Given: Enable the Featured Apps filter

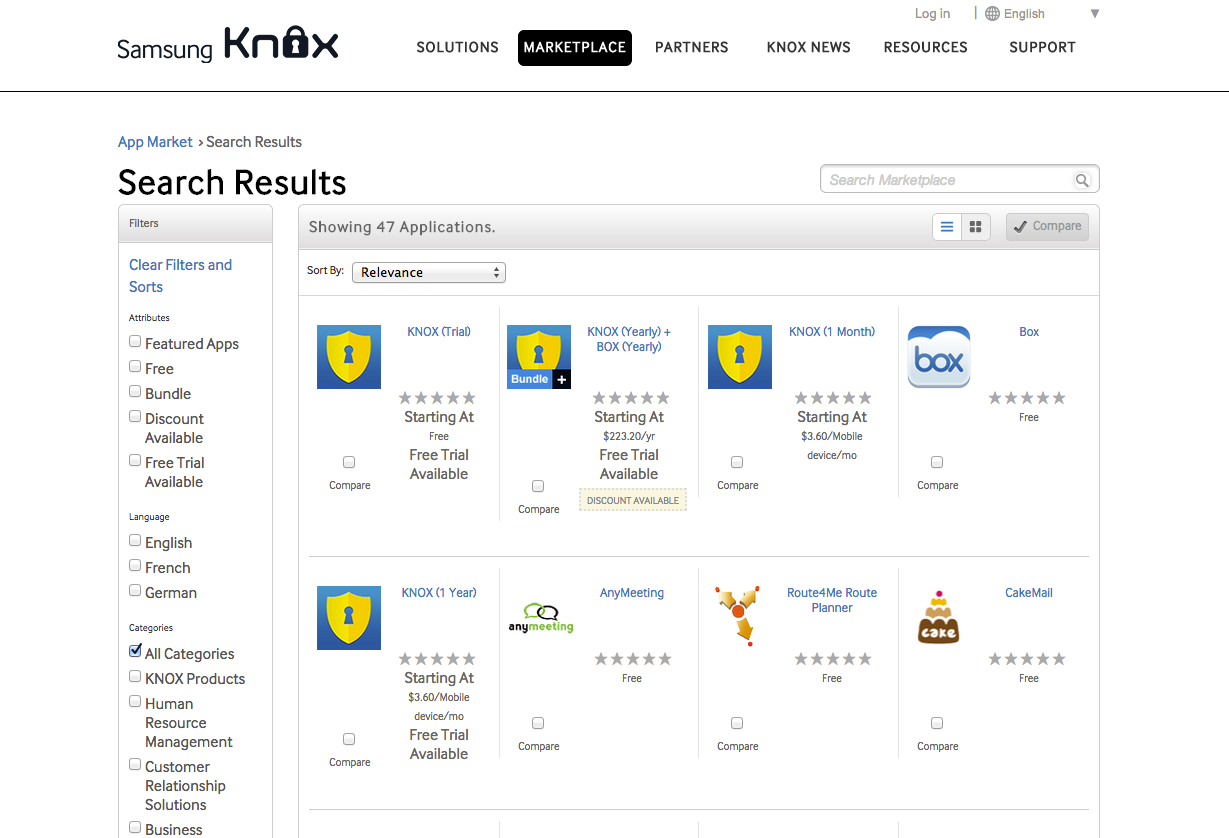Looking at the screenshot, I should coord(135,342).
